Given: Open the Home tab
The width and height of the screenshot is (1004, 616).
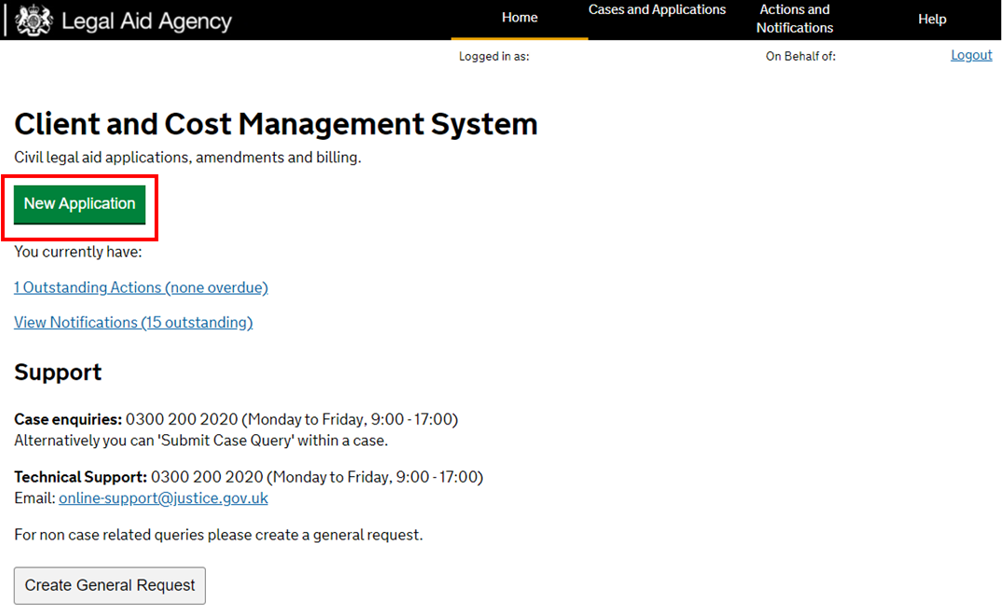Looking at the screenshot, I should click(x=519, y=18).
